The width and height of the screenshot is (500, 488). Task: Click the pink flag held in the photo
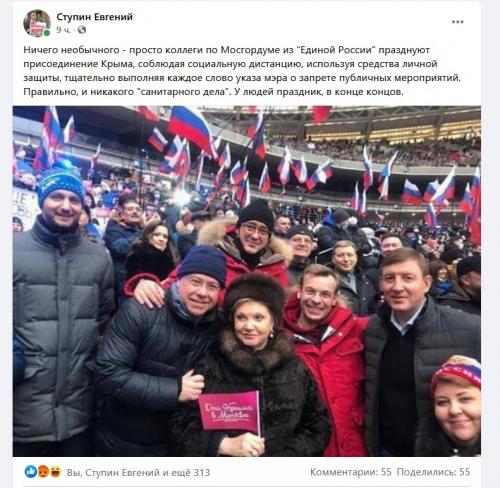(x=229, y=411)
